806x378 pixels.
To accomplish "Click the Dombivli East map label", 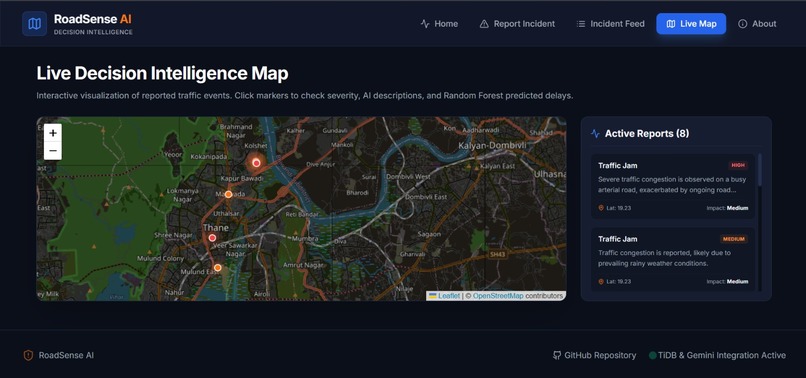I will pyautogui.click(x=426, y=197).
